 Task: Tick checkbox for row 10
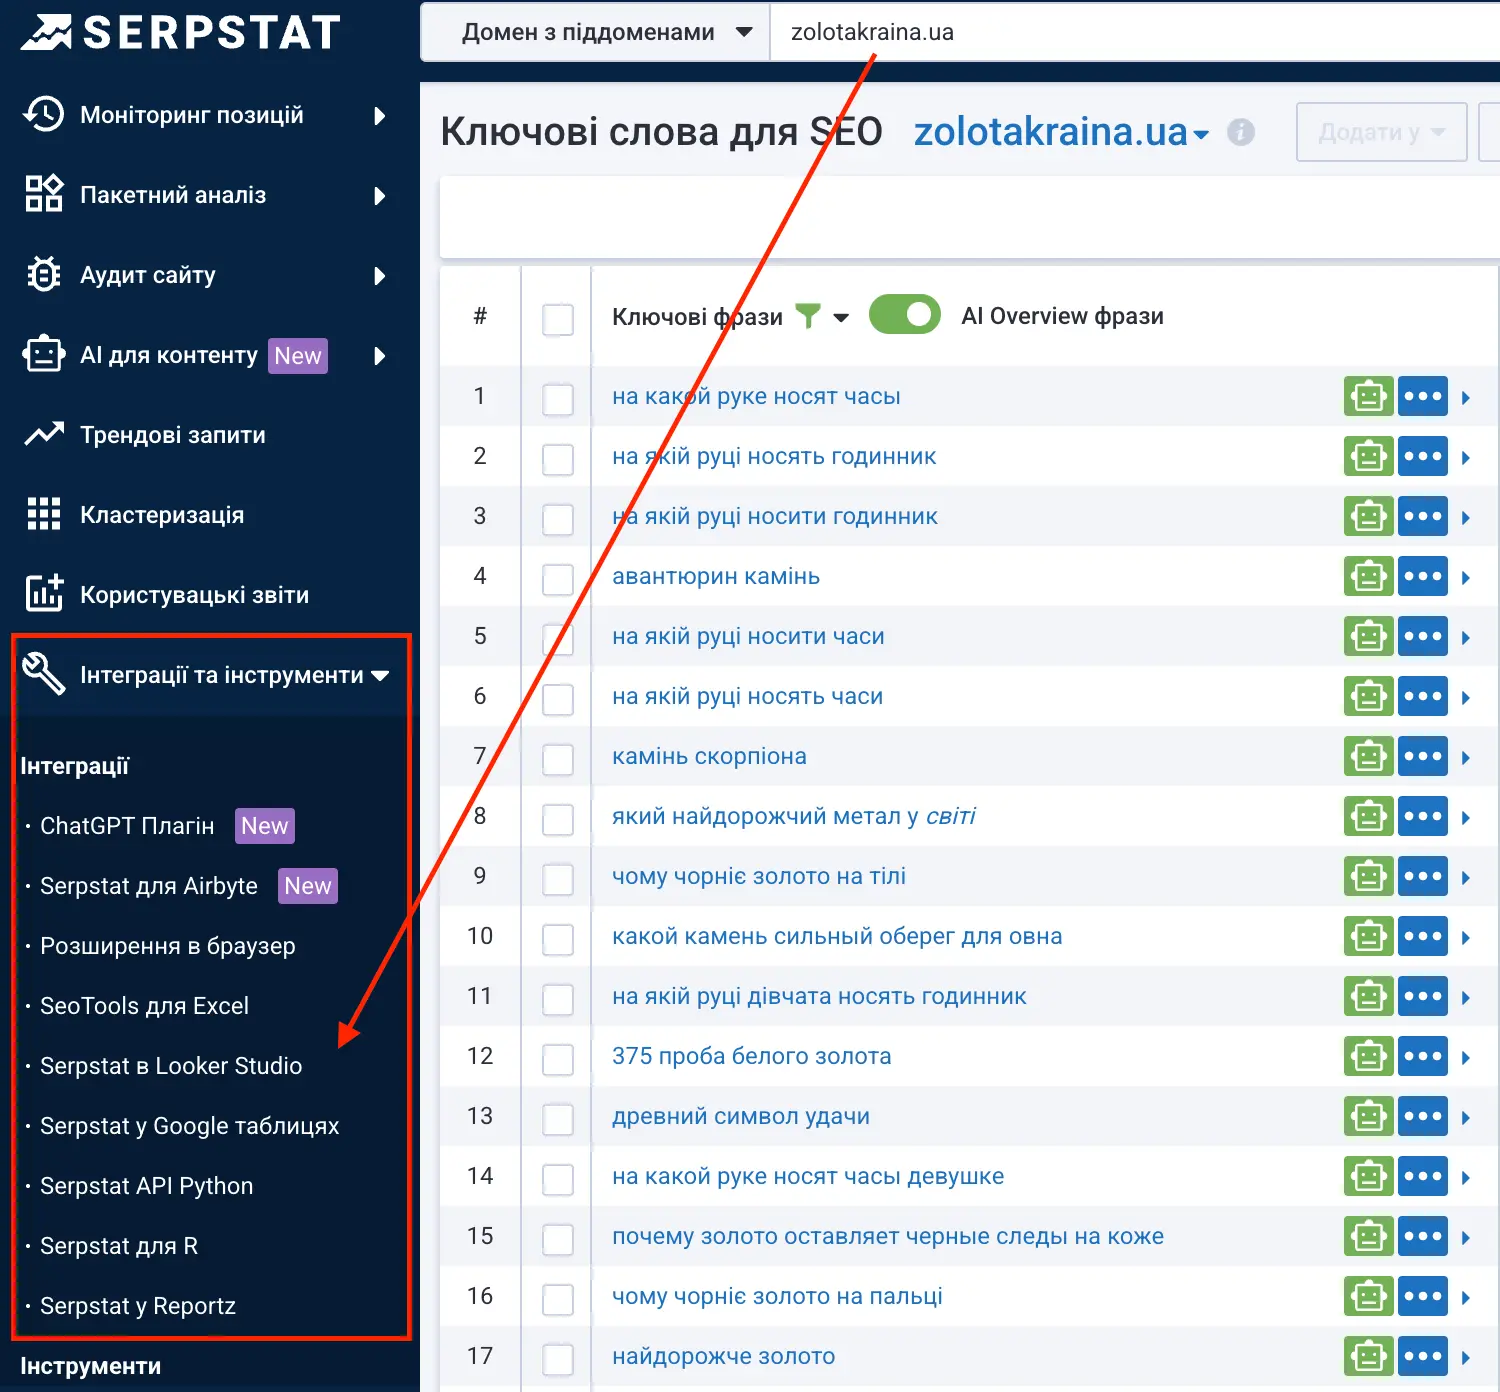[x=558, y=940]
